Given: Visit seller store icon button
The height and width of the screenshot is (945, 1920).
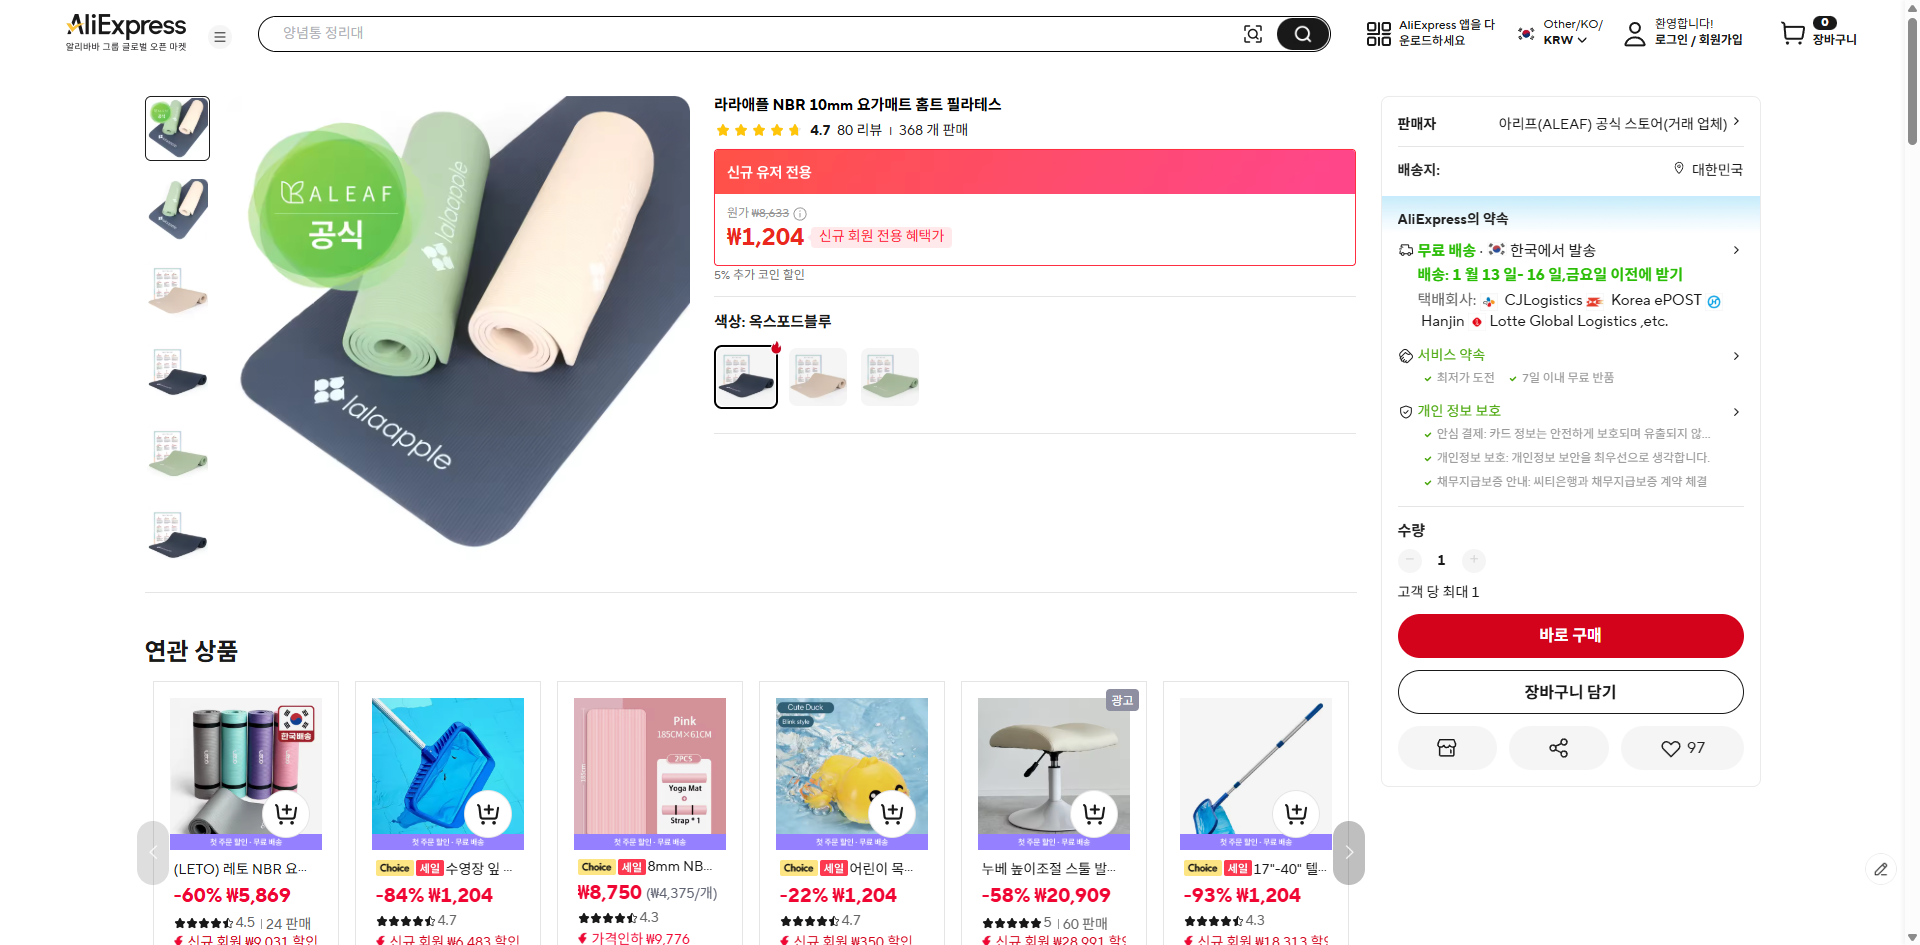Looking at the screenshot, I should pos(1446,748).
